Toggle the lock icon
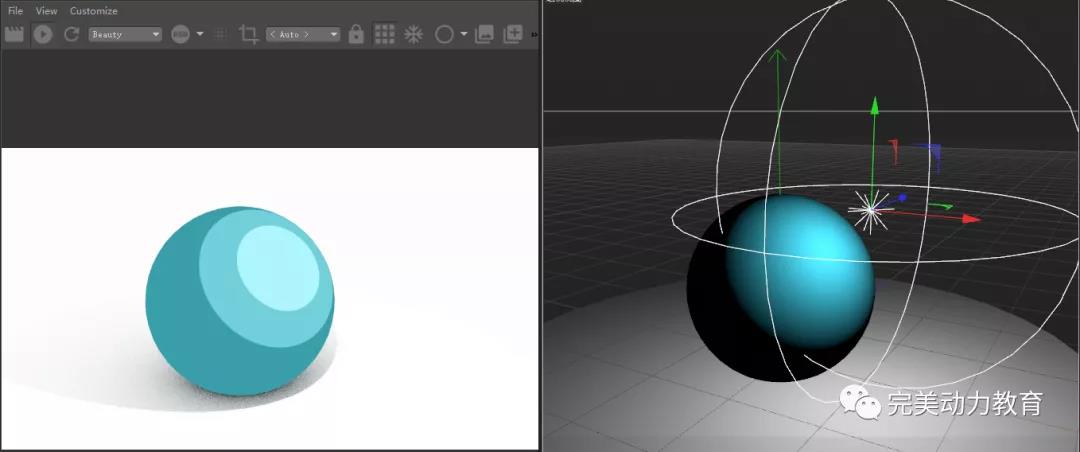Screen dimensions: 1080x452 pyautogui.click(x=356, y=34)
